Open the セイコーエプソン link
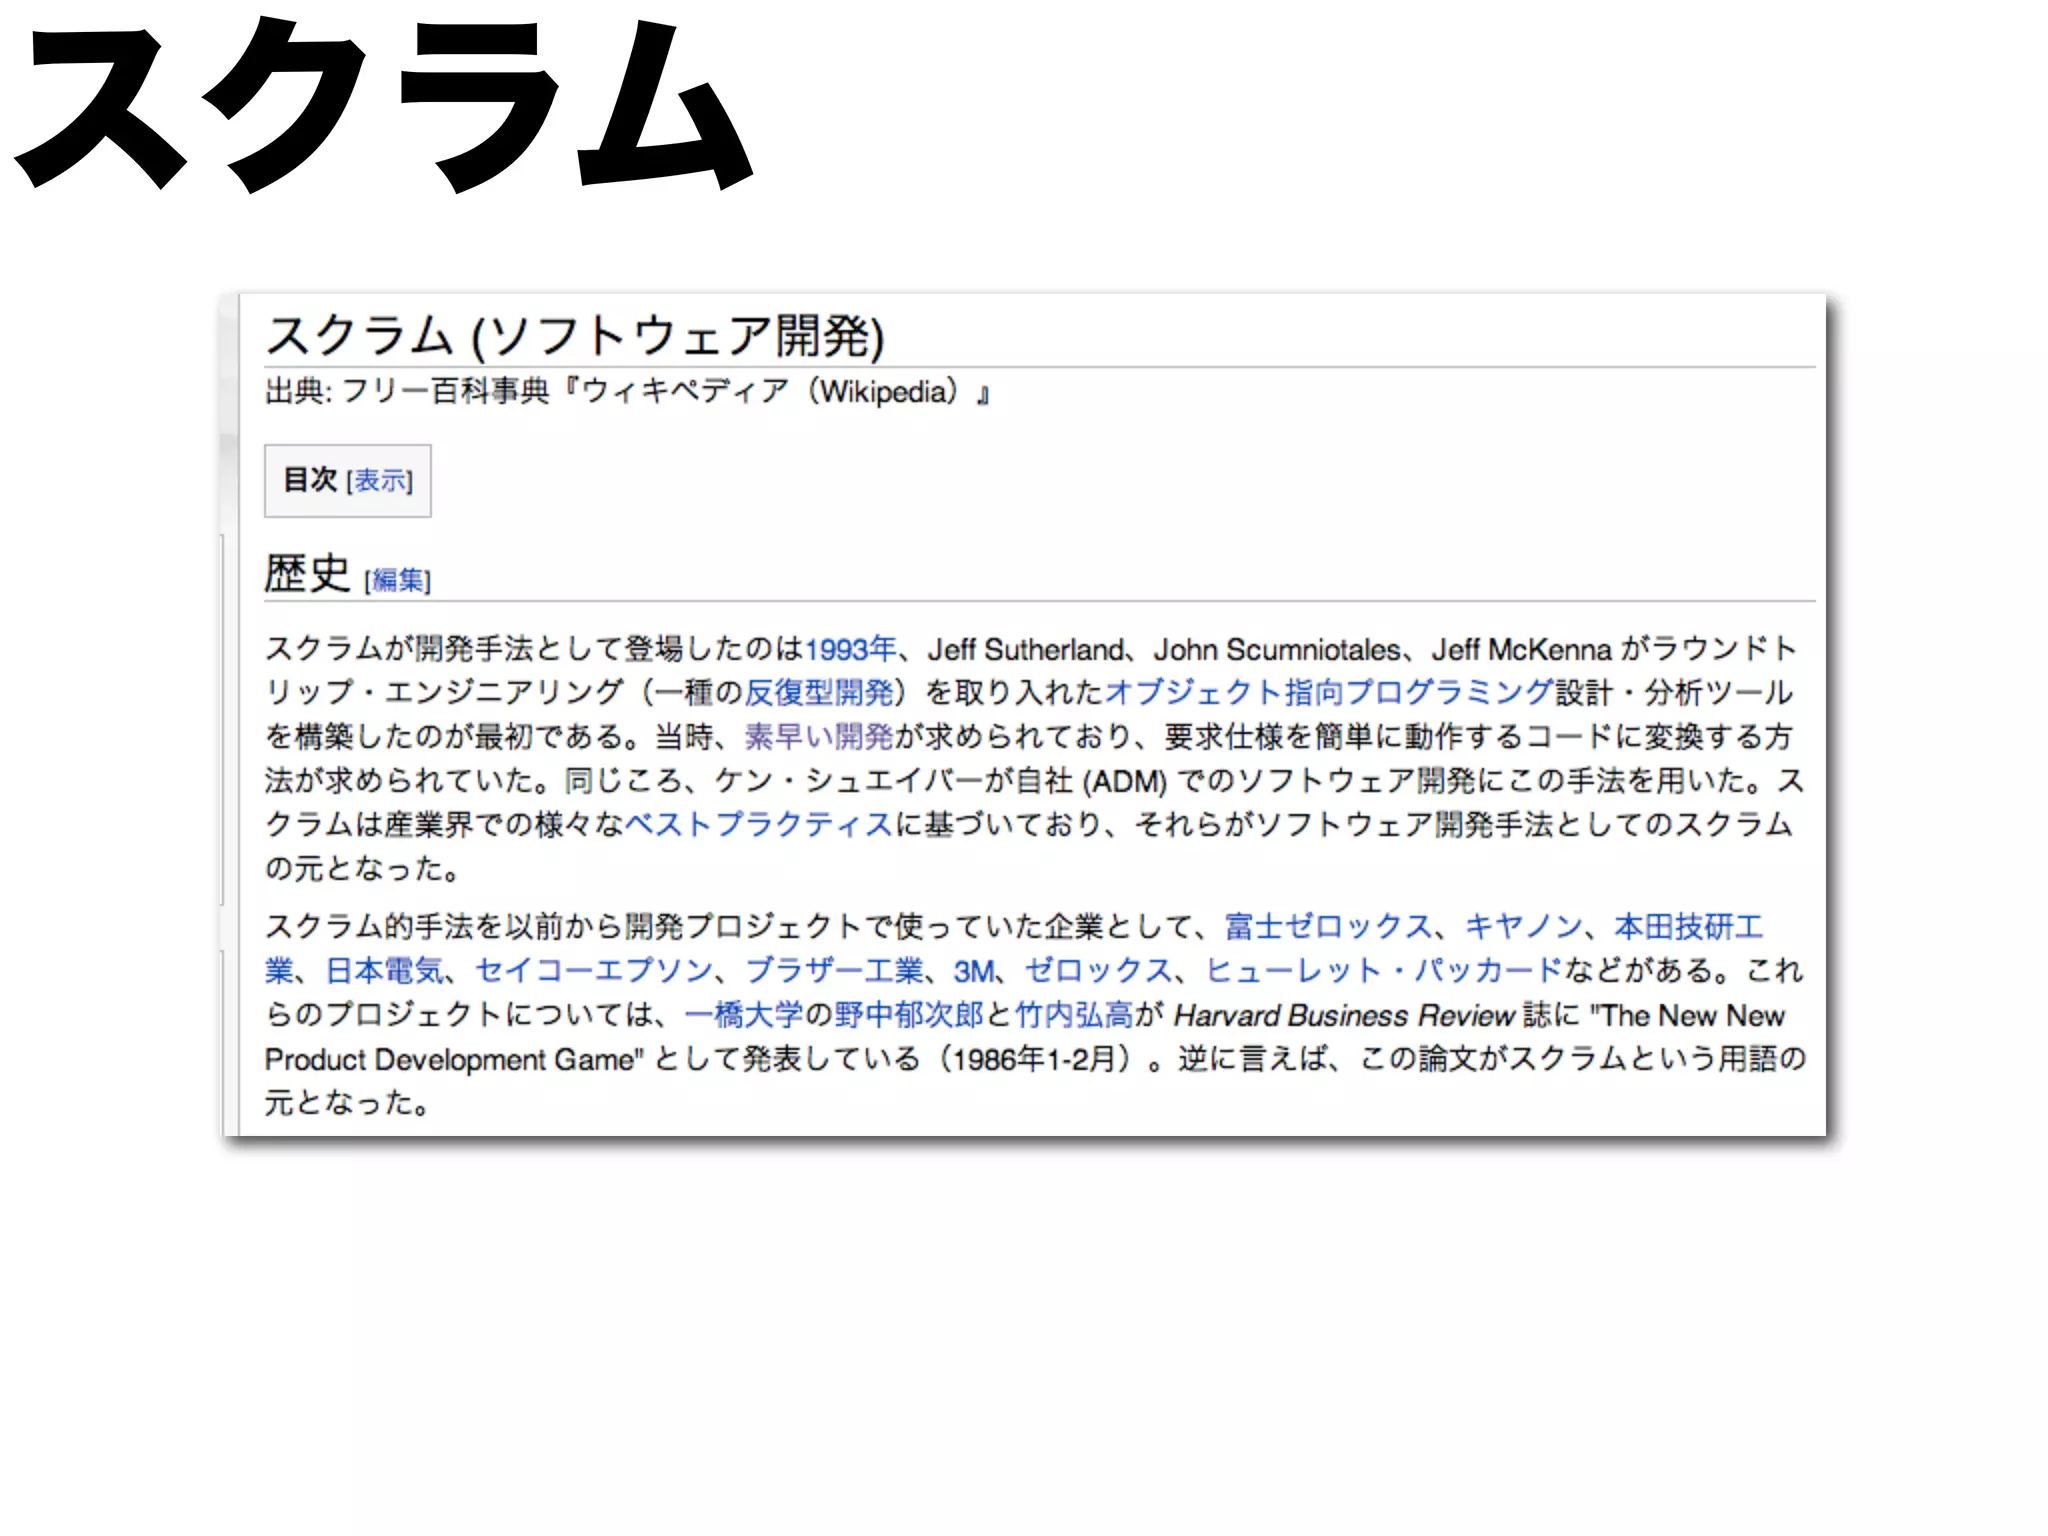The height and width of the screenshot is (1536, 2048). point(594,970)
